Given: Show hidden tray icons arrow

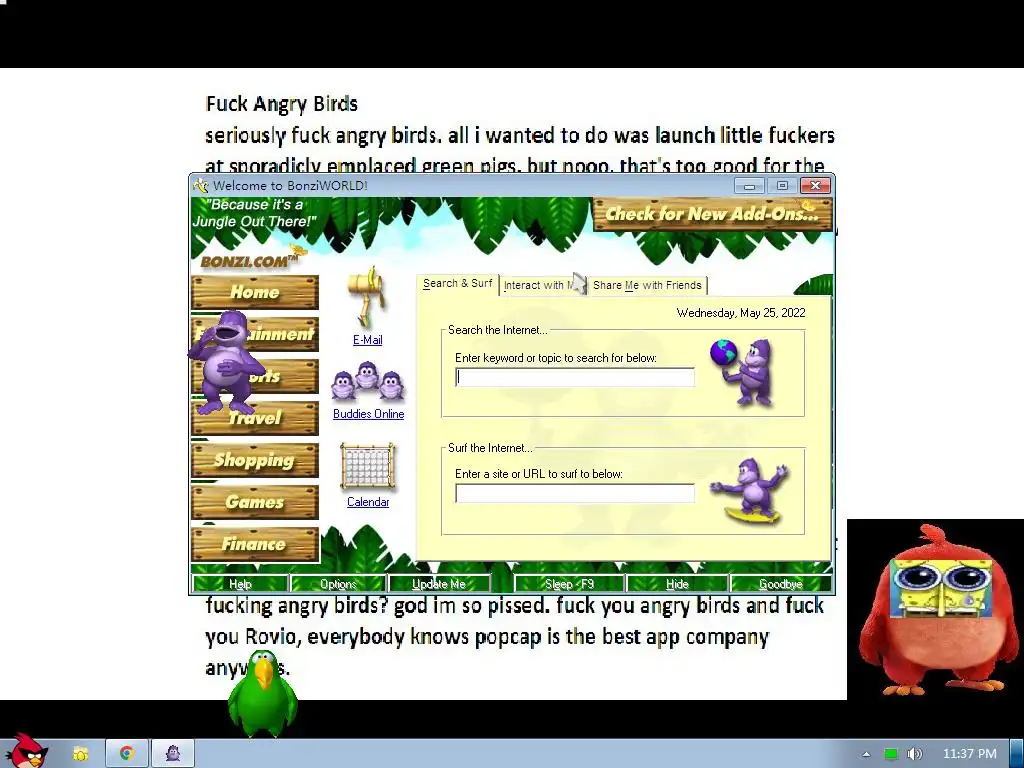Looking at the screenshot, I should [x=867, y=754].
